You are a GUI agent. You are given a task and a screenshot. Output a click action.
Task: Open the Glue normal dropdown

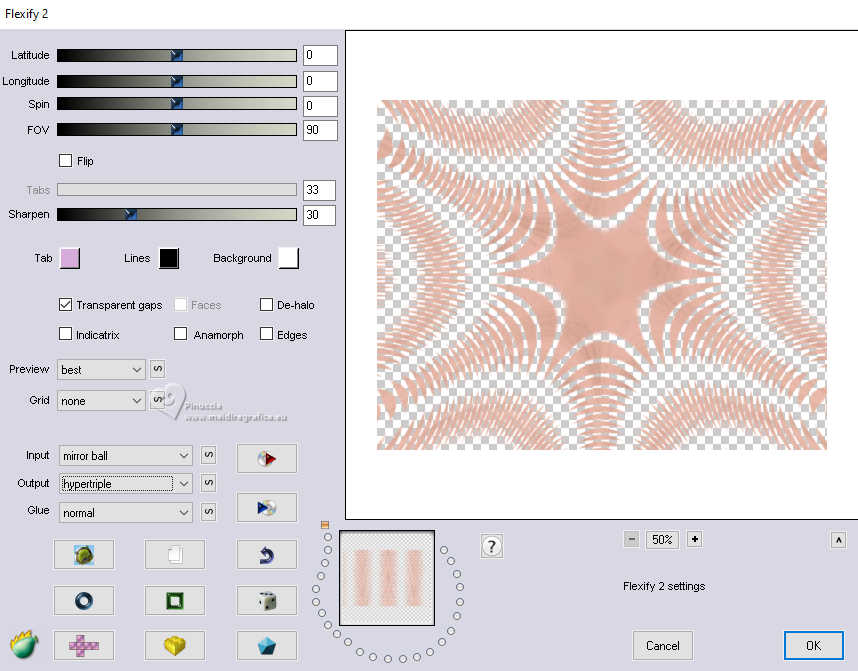[x=126, y=513]
